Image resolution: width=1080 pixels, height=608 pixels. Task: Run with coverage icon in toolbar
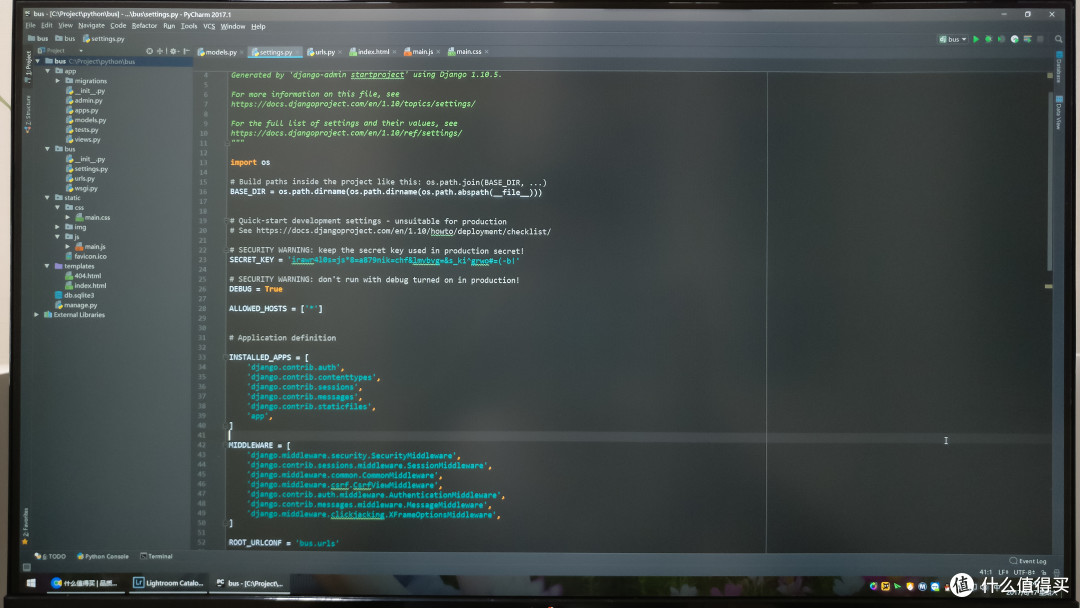point(1001,39)
